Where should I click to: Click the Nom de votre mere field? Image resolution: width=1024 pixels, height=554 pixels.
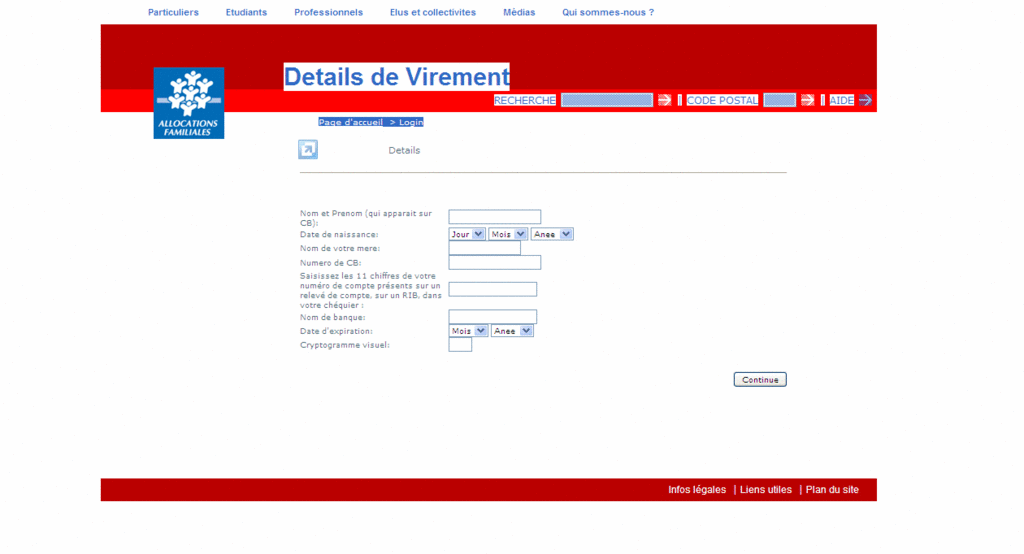tap(485, 248)
